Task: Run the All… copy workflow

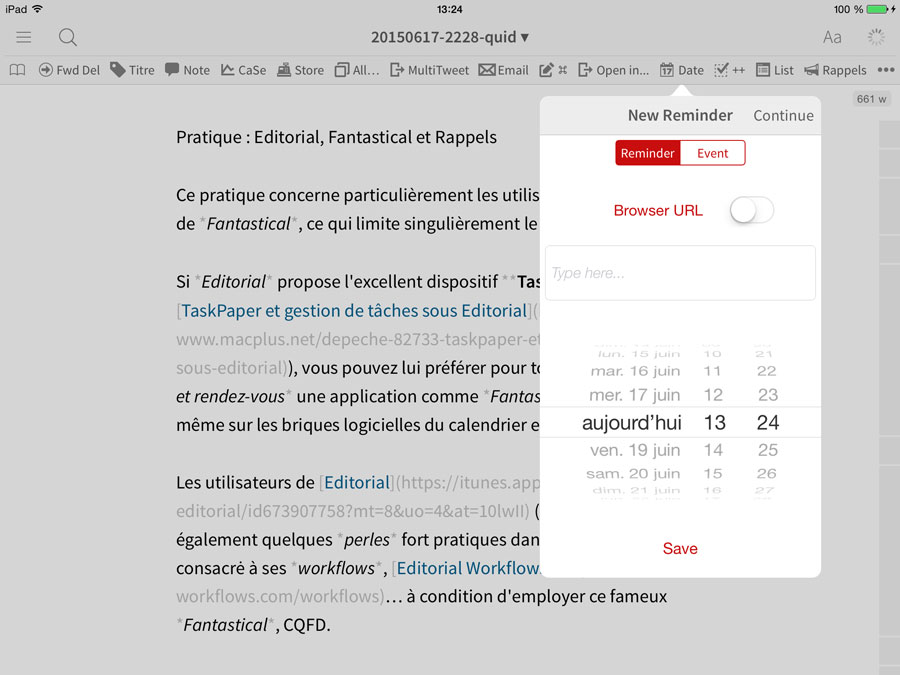Action: click(x=357, y=70)
